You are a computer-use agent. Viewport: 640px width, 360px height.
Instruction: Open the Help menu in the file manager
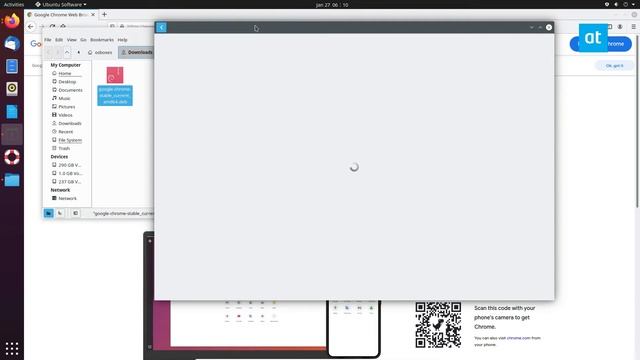pyautogui.click(x=122, y=40)
